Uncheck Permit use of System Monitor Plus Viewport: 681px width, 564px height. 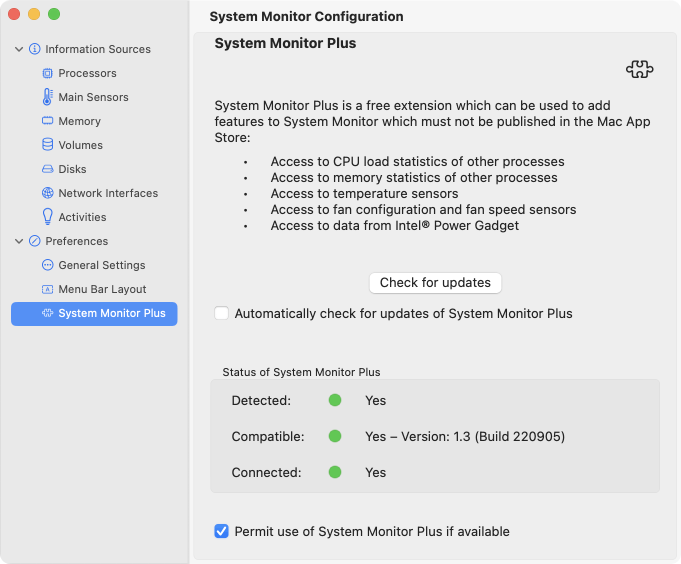pyautogui.click(x=221, y=531)
